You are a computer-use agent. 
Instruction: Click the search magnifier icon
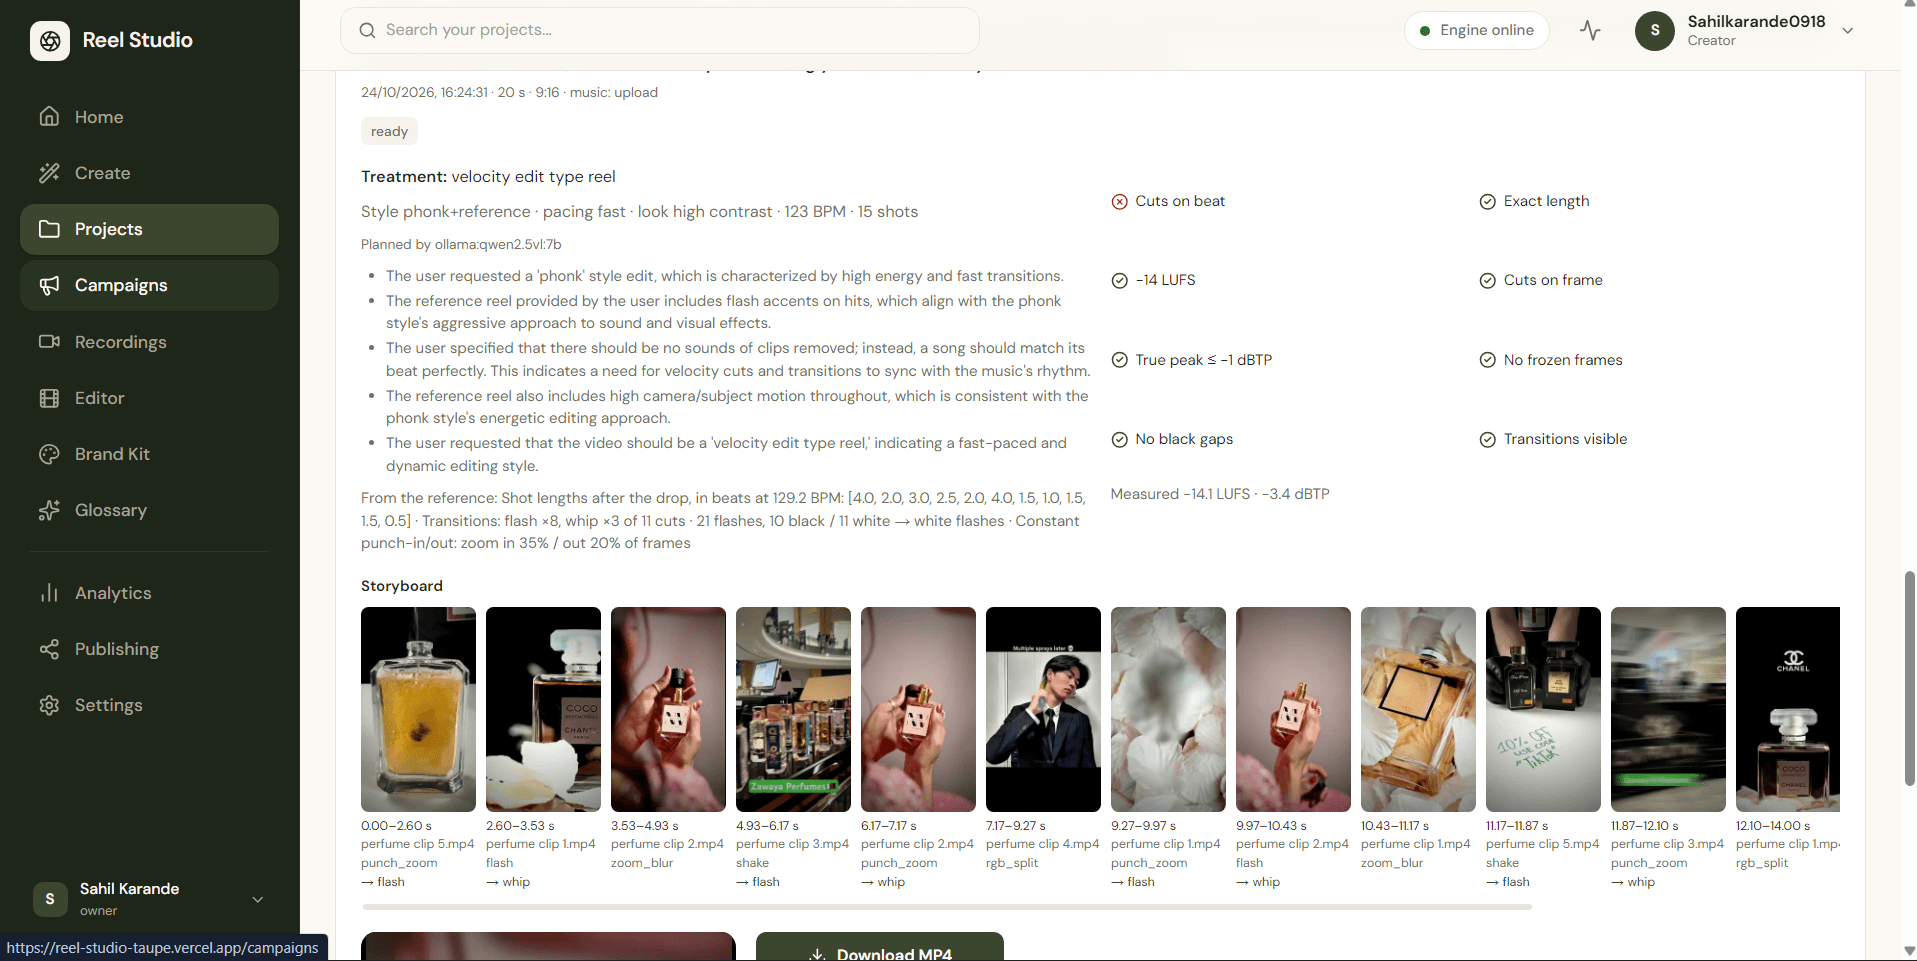coord(367,30)
